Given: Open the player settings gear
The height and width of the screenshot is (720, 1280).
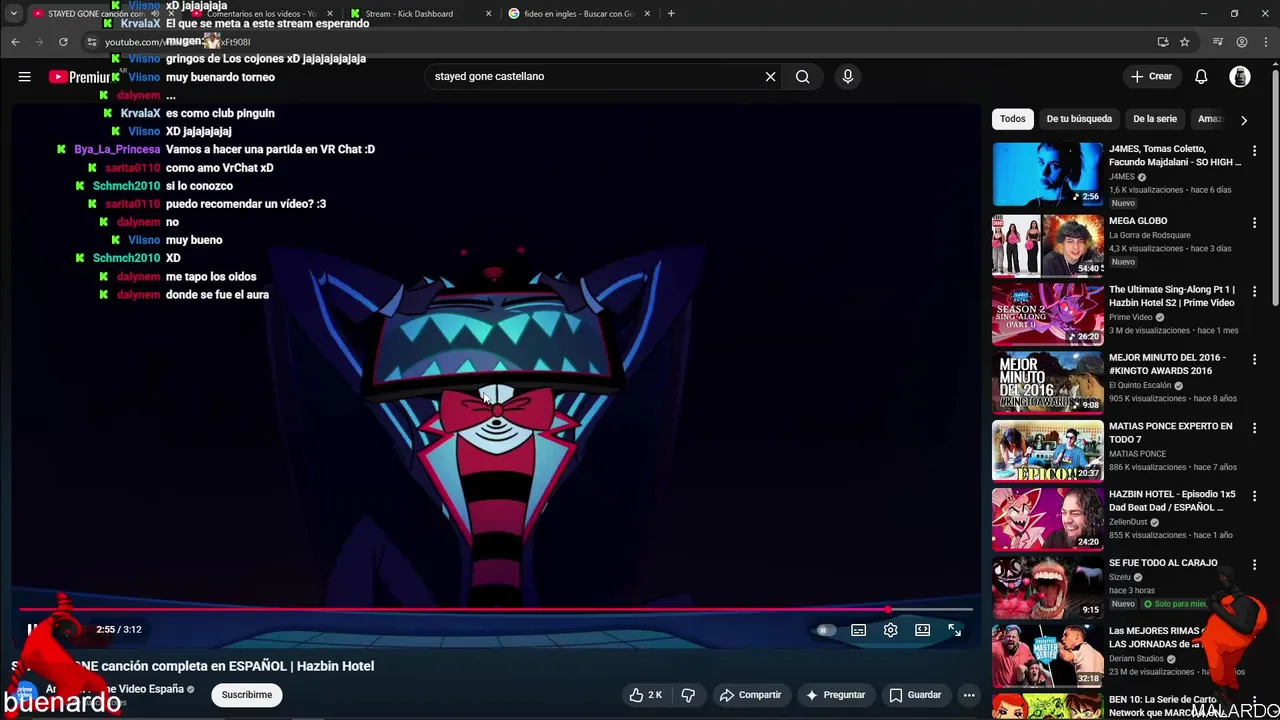Looking at the screenshot, I should click(x=890, y=630).
